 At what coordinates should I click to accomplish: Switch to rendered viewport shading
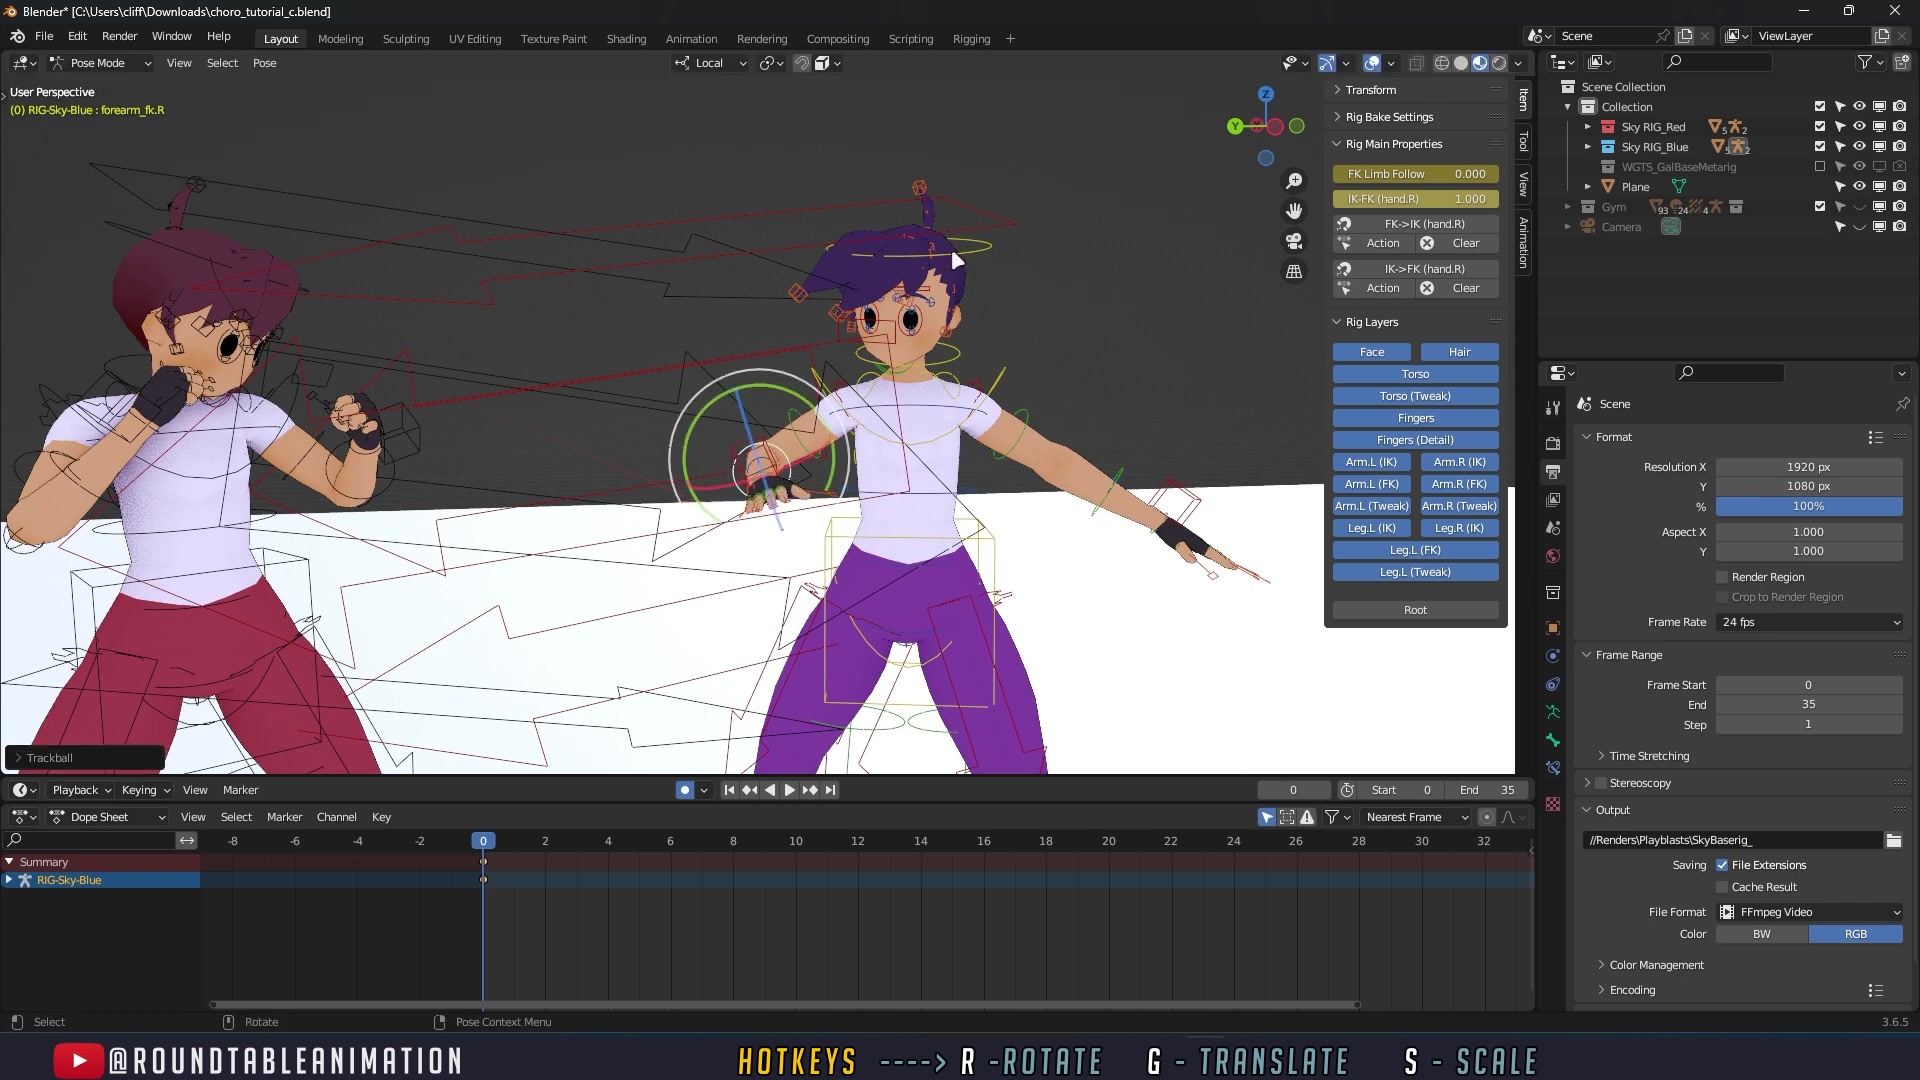click(x=1501, y=62)
